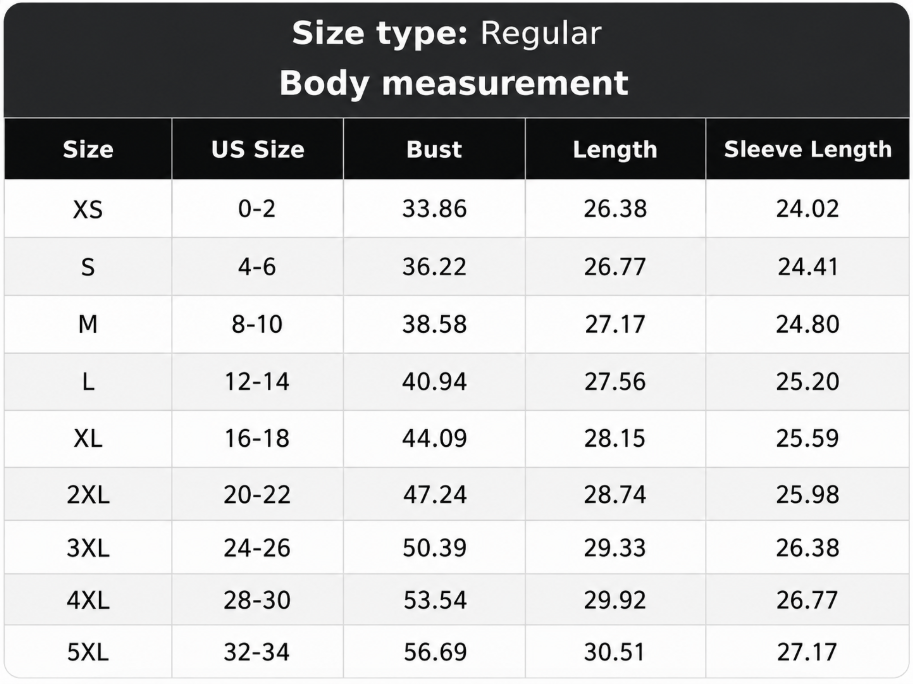Click the US Size column header

[x=257, y=150]
